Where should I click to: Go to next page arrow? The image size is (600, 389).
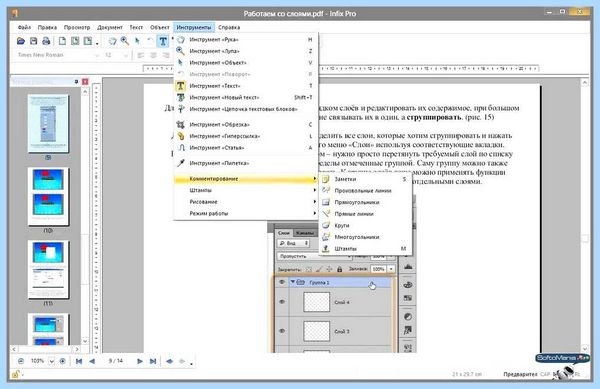(140, 361)
